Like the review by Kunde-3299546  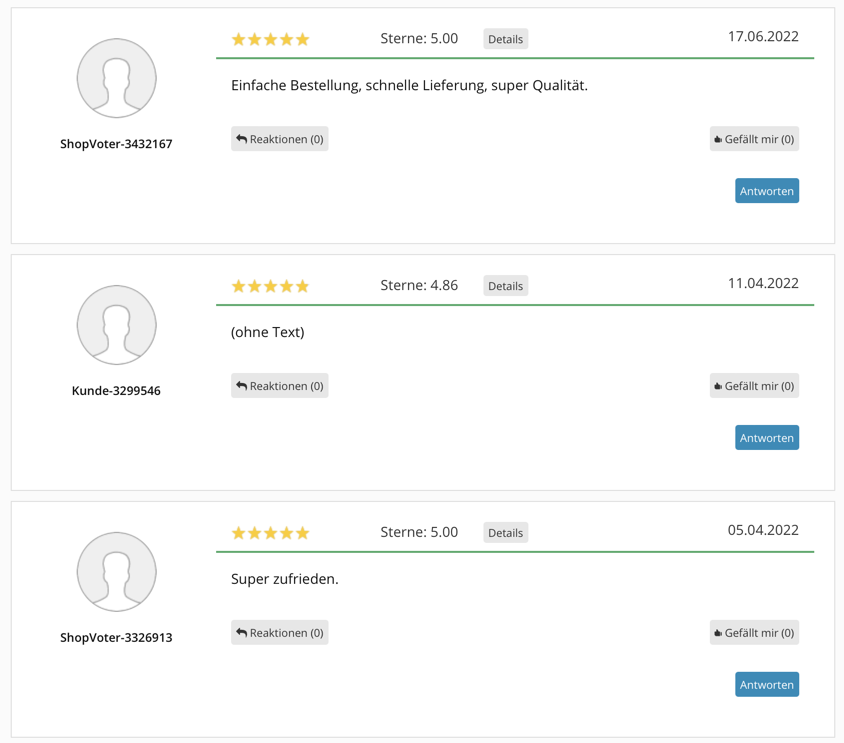pos(754,386)
